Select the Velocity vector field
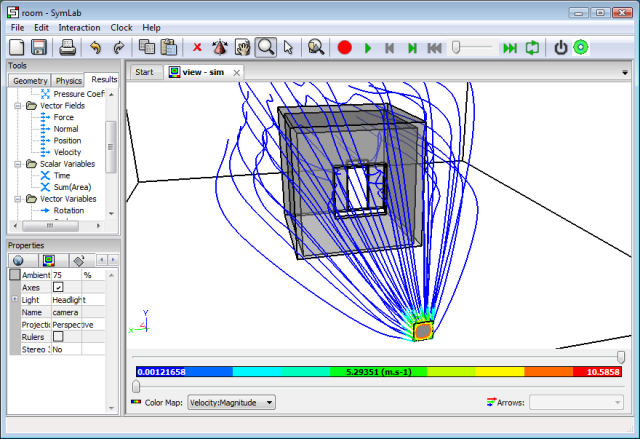Screen dimensions: 640x439 coord(67,152)
